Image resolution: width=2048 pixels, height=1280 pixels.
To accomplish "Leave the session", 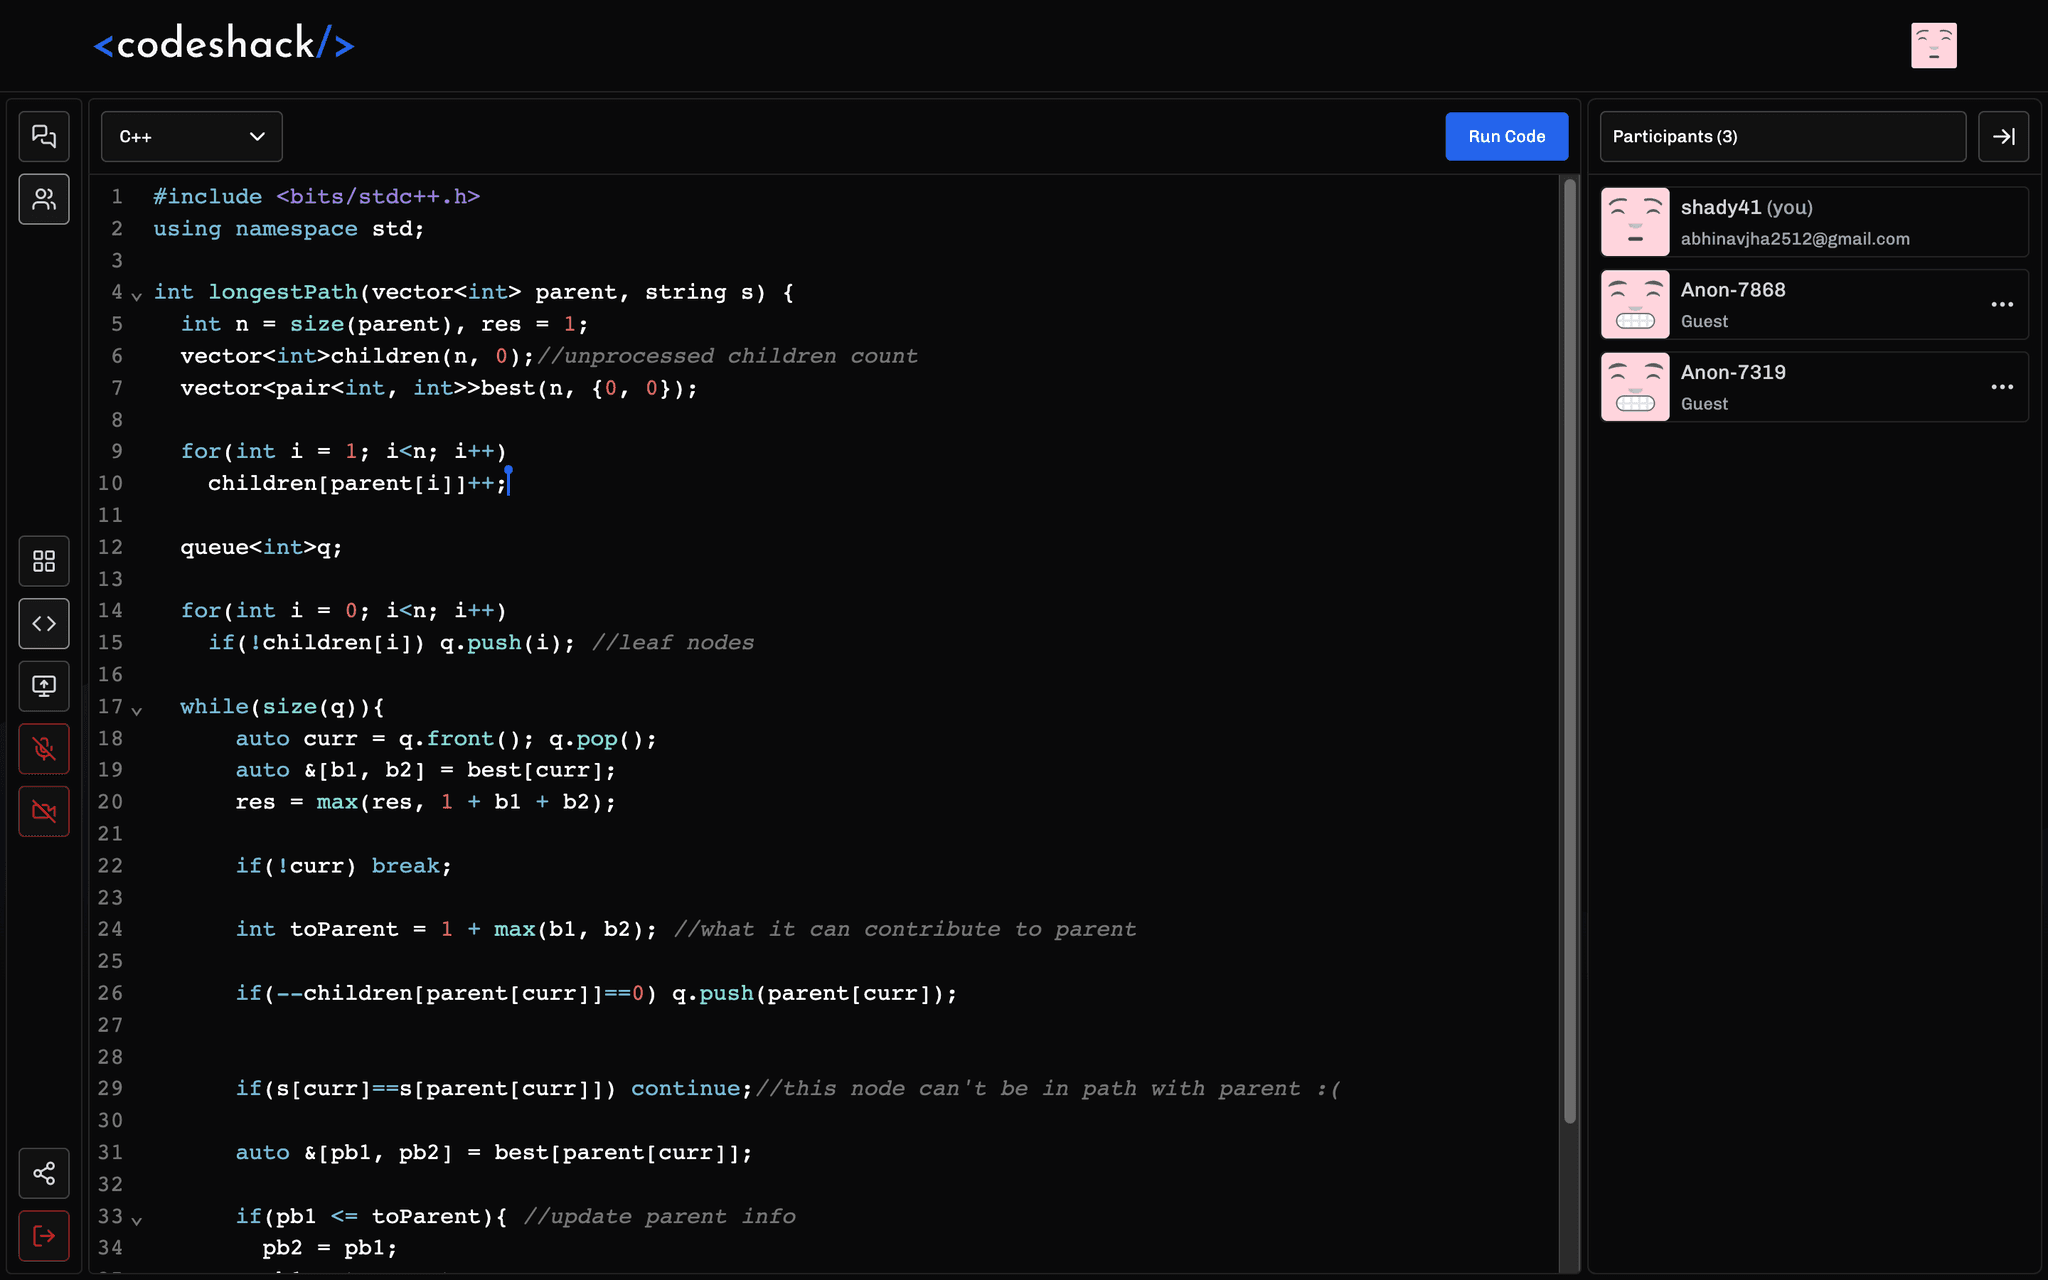I will coord(44,1236).
